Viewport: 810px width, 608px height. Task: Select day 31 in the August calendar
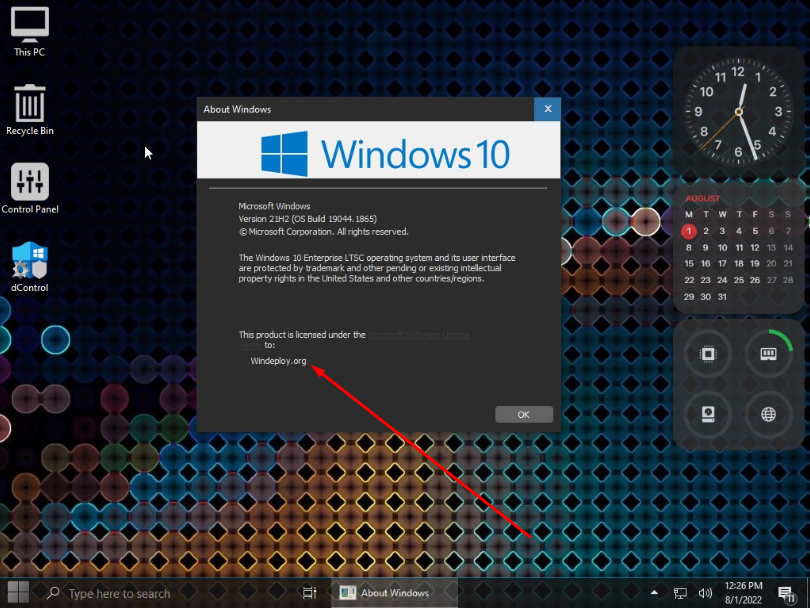coord(722,297)
